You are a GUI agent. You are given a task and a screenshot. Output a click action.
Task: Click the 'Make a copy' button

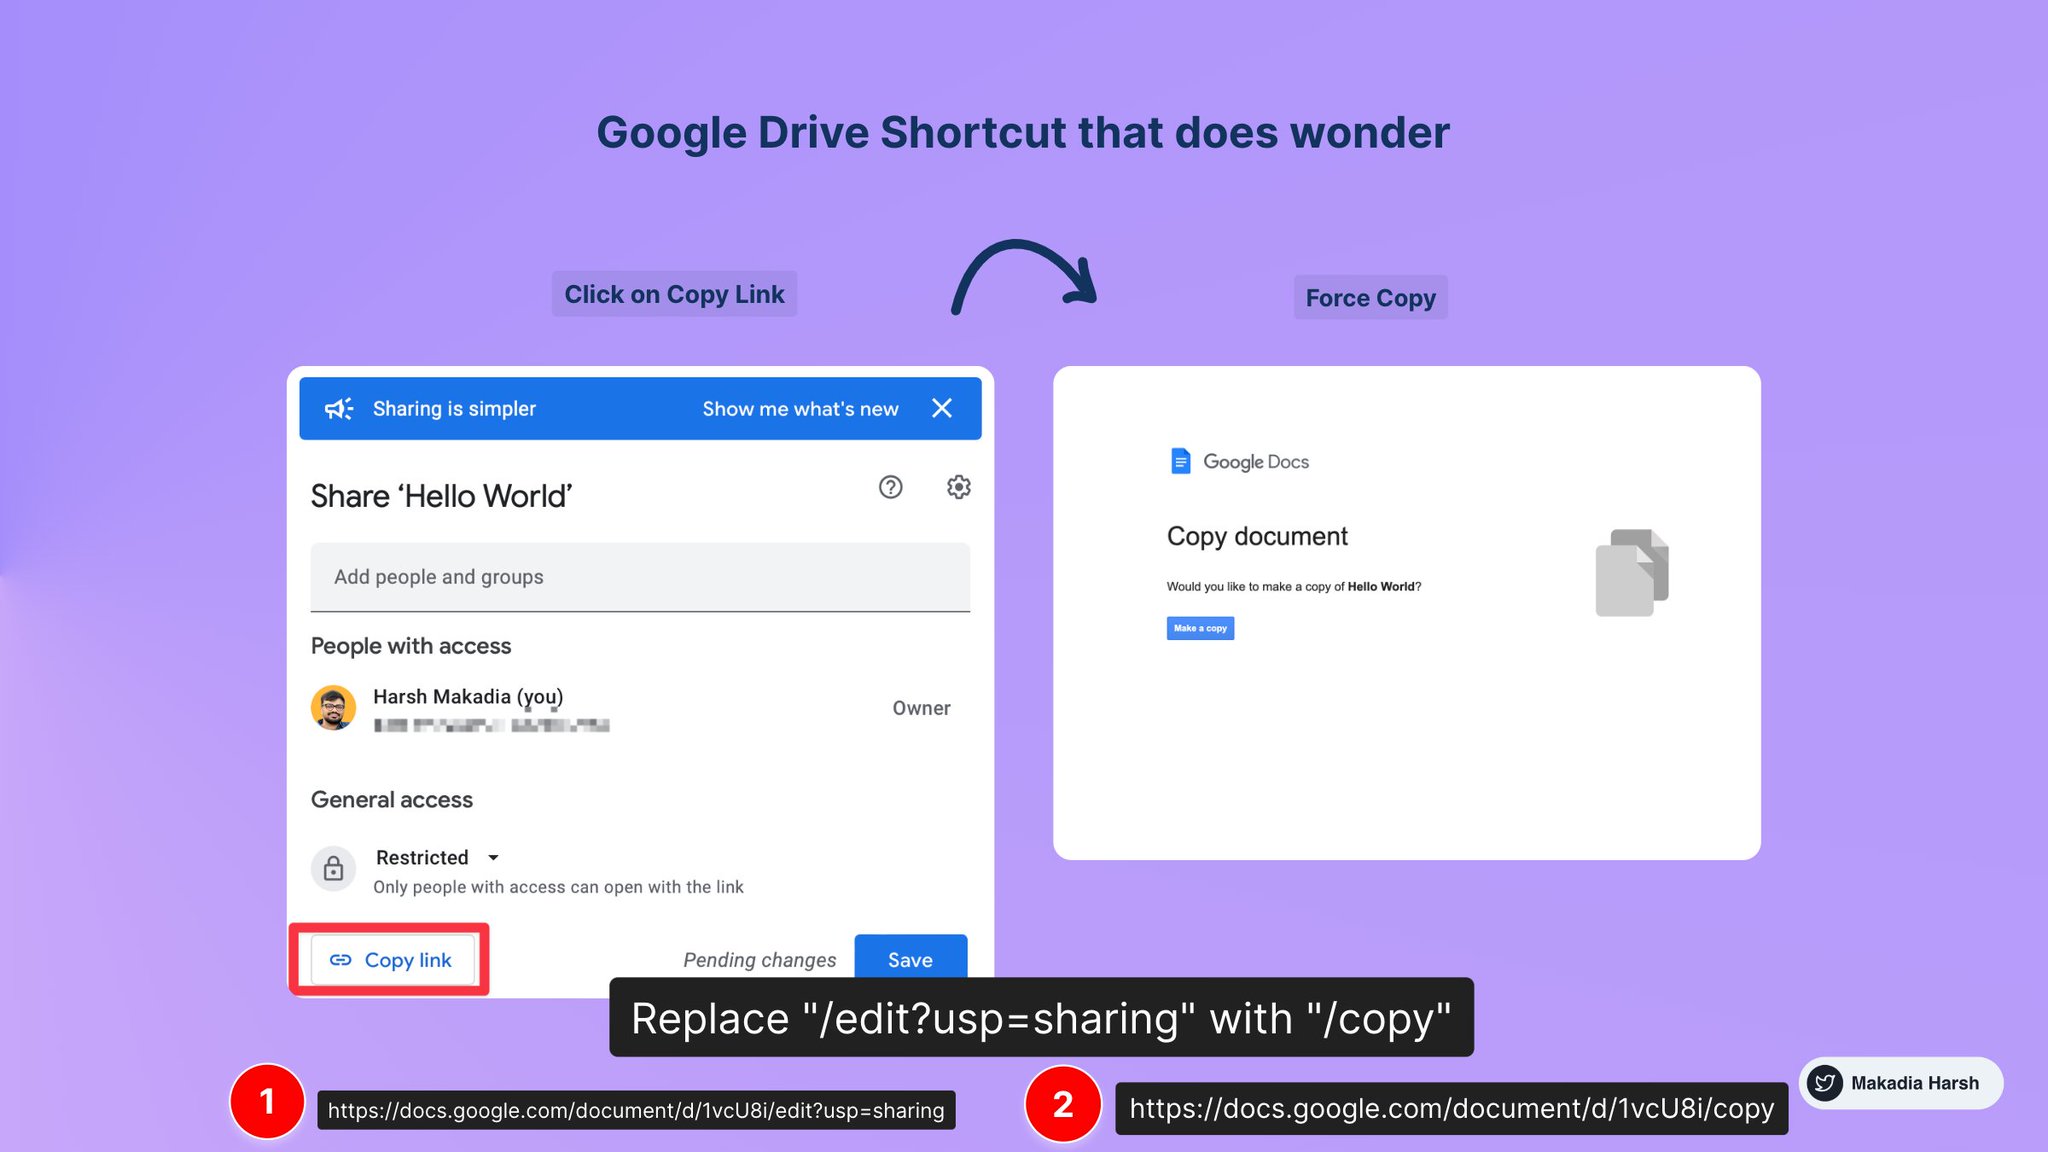click(1200, 628)
